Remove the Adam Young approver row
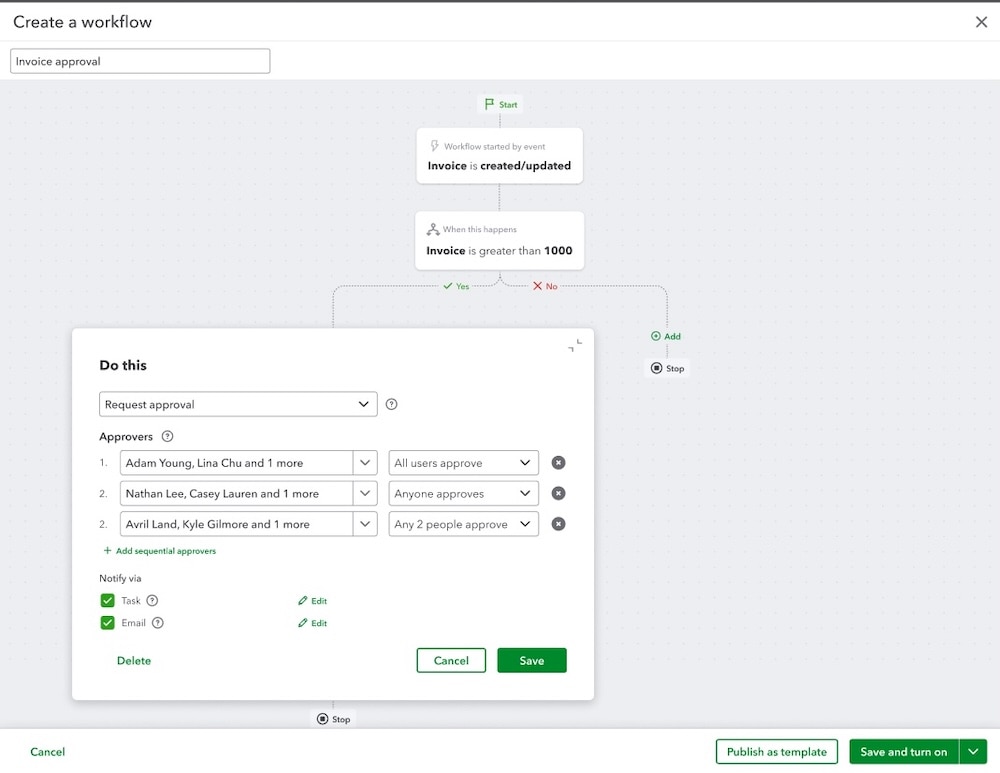Viewport: 1000px width, 773px height. [x=558, y=462]
